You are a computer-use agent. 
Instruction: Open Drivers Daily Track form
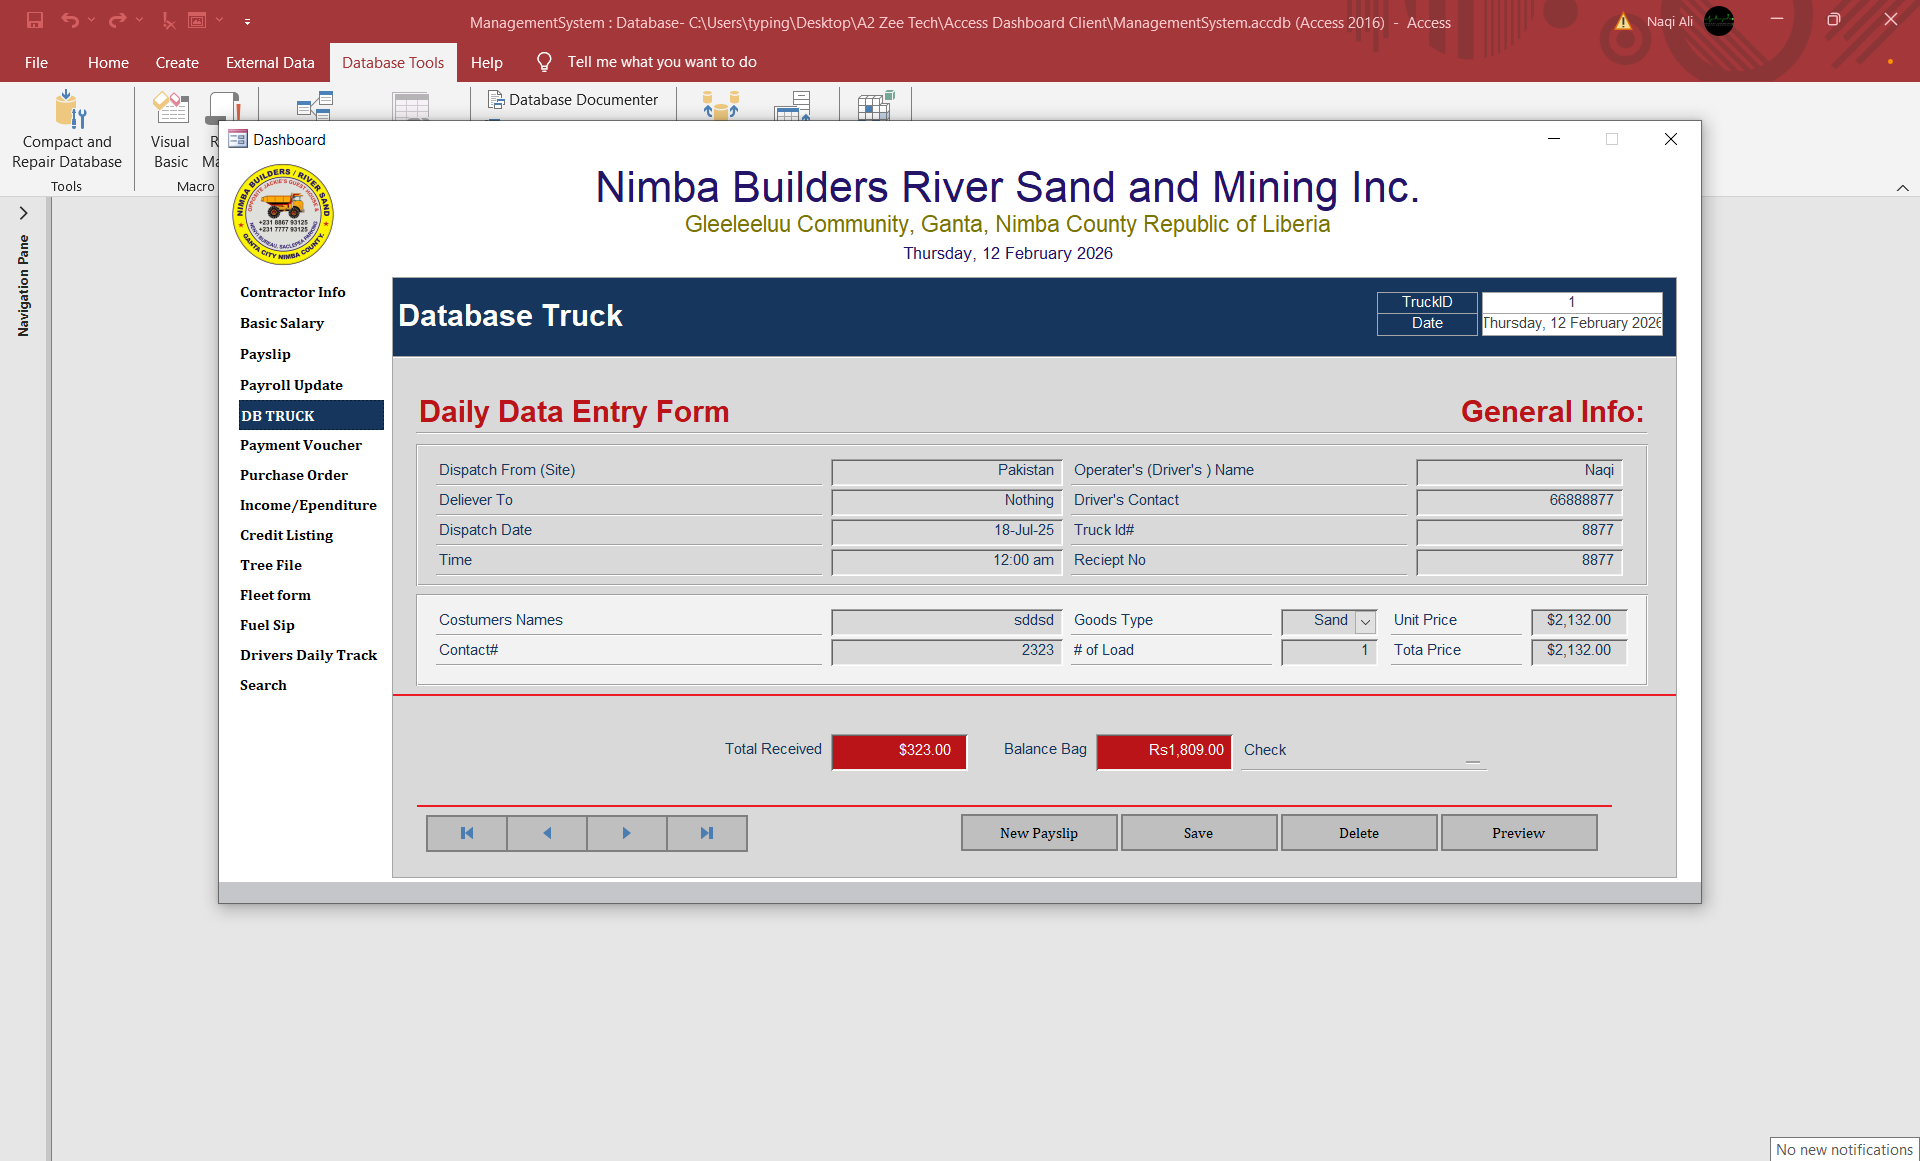[309, 655]
